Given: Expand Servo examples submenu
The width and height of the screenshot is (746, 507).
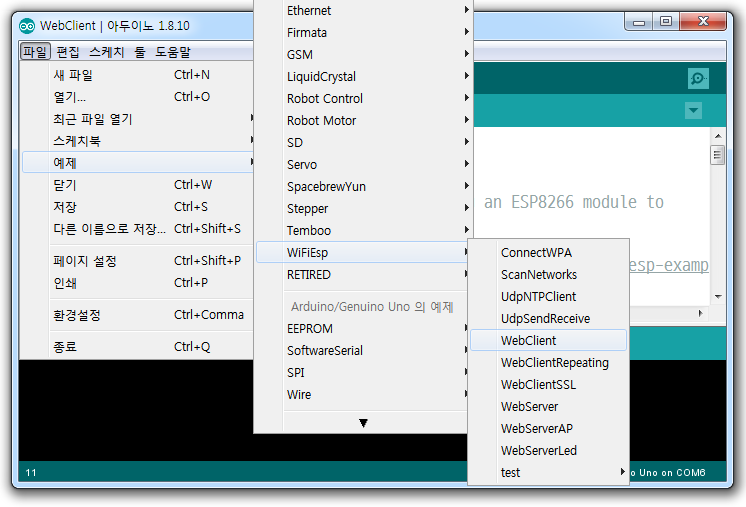Looking at the screenshot, I should 364,164.
